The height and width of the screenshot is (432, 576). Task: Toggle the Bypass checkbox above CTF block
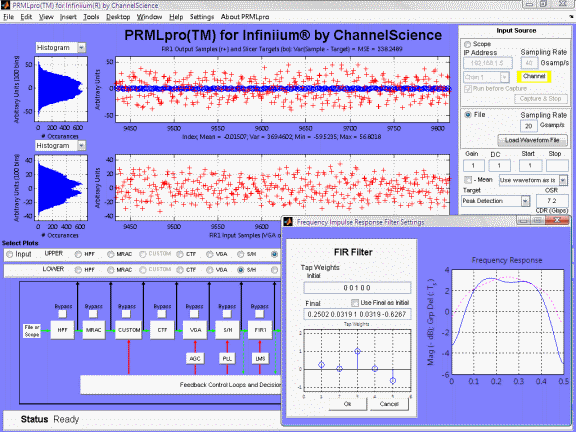161,314
